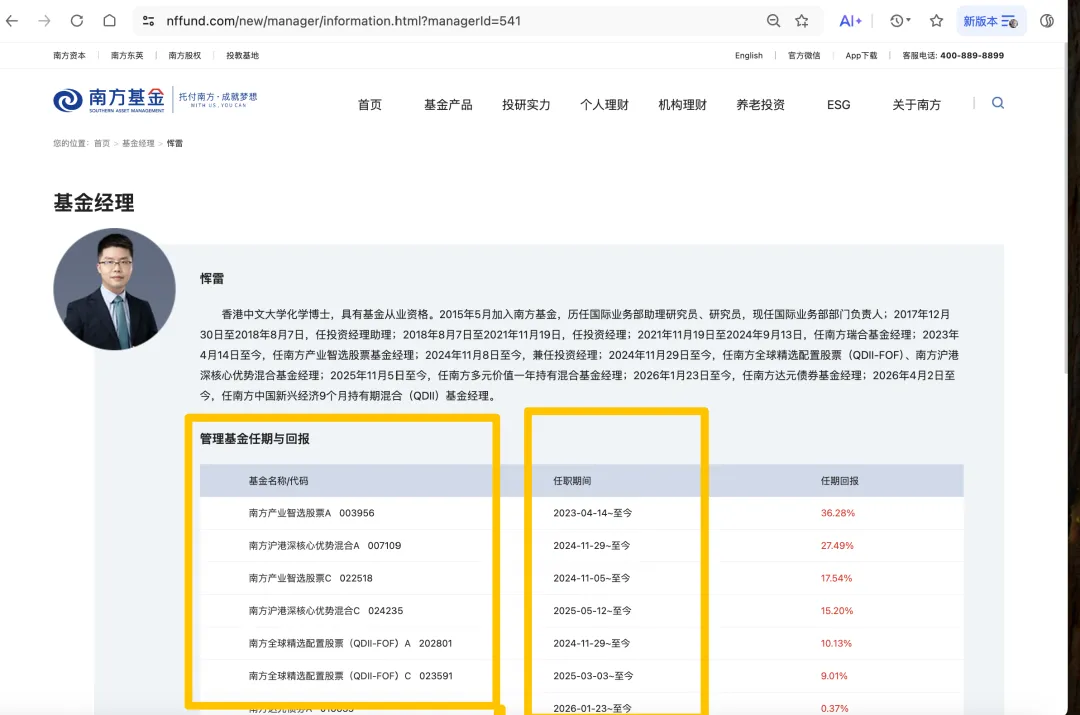Open 个人理财 navigation menu
This screenshot has height=715, width=1080.
tap(604, 105)
